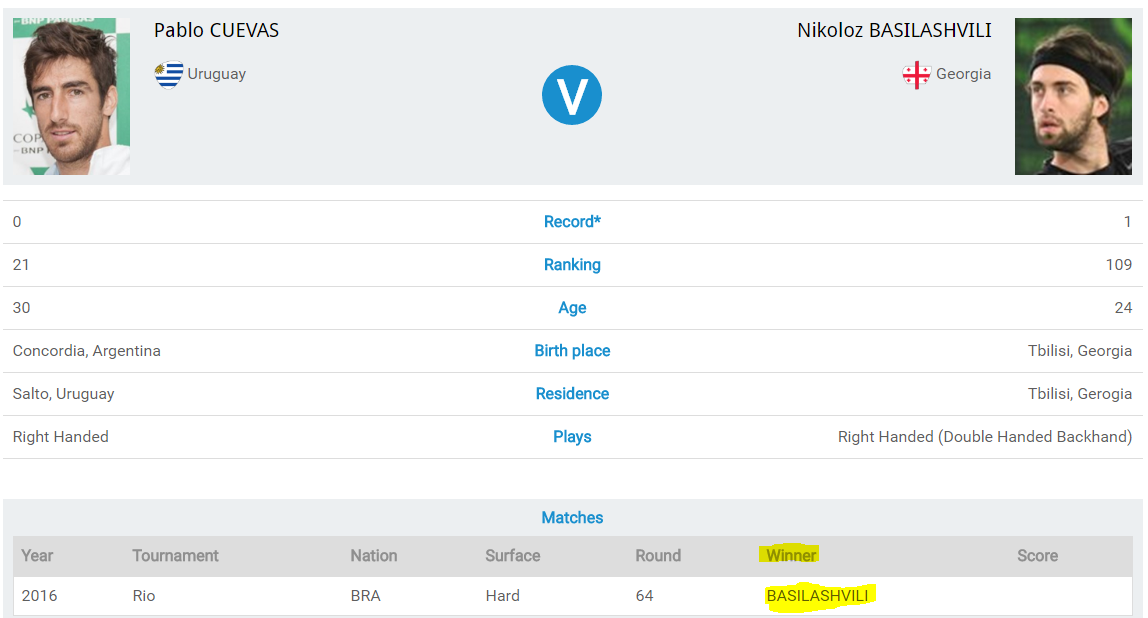Select the highlighted BASILASHVILI winner cell
Viewport: 1148px width, 618px height.
(x=819, y=596)
